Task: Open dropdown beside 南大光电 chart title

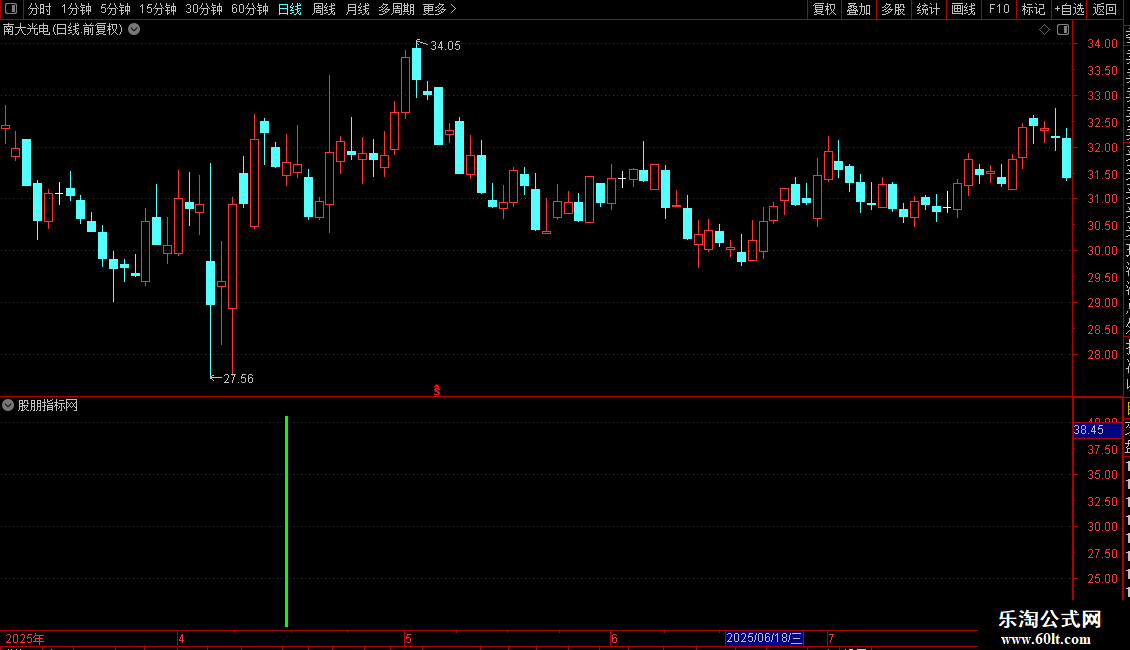Action: (x=134, y=30)
